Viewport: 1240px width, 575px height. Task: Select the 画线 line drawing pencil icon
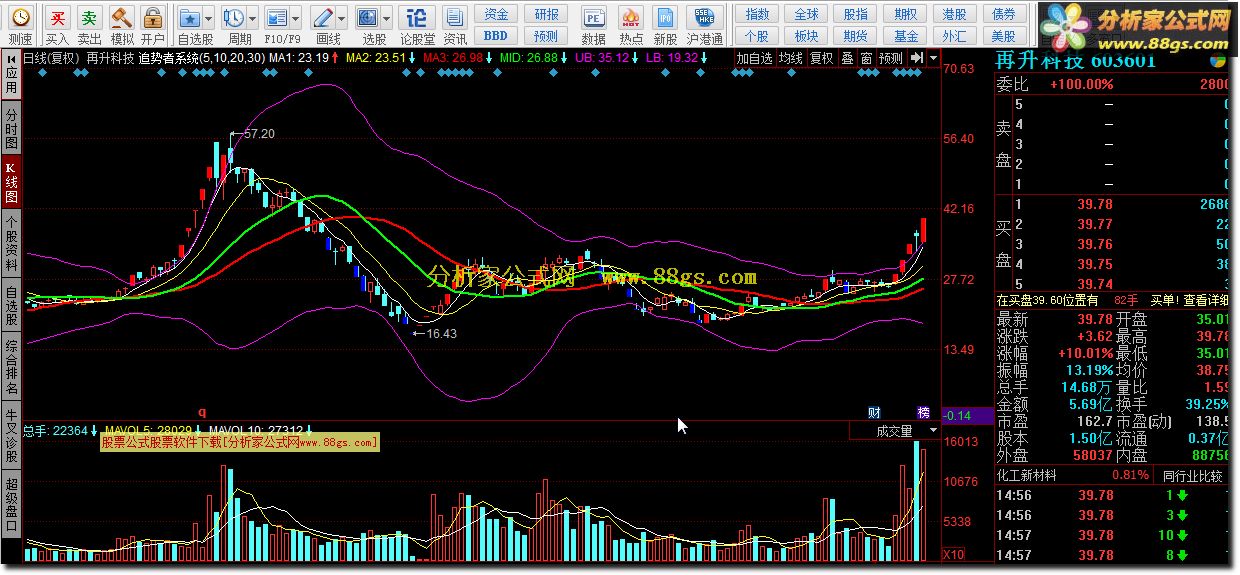coord(322,18)
